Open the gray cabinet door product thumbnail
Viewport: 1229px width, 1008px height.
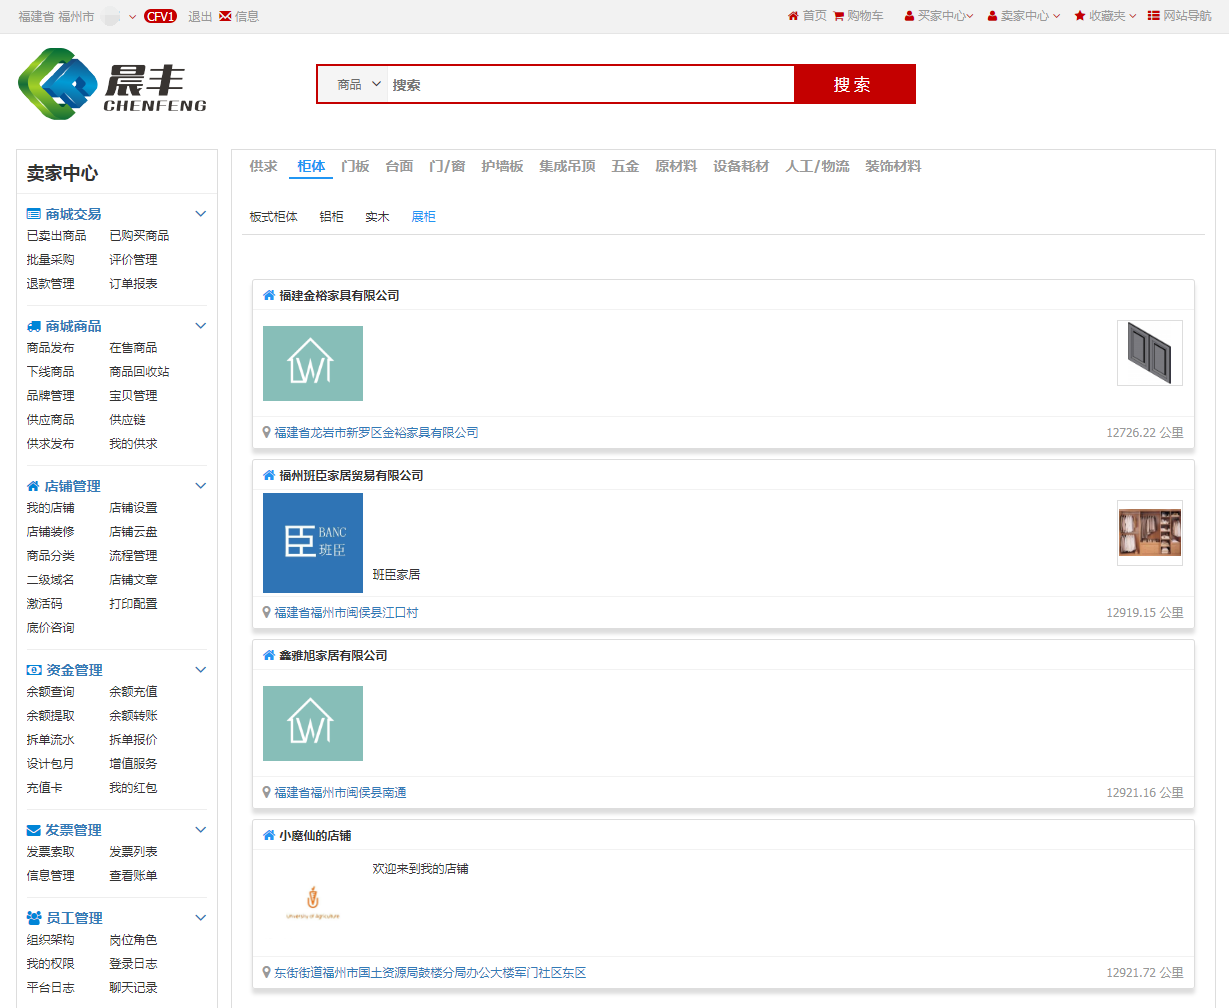(1149, 353)
